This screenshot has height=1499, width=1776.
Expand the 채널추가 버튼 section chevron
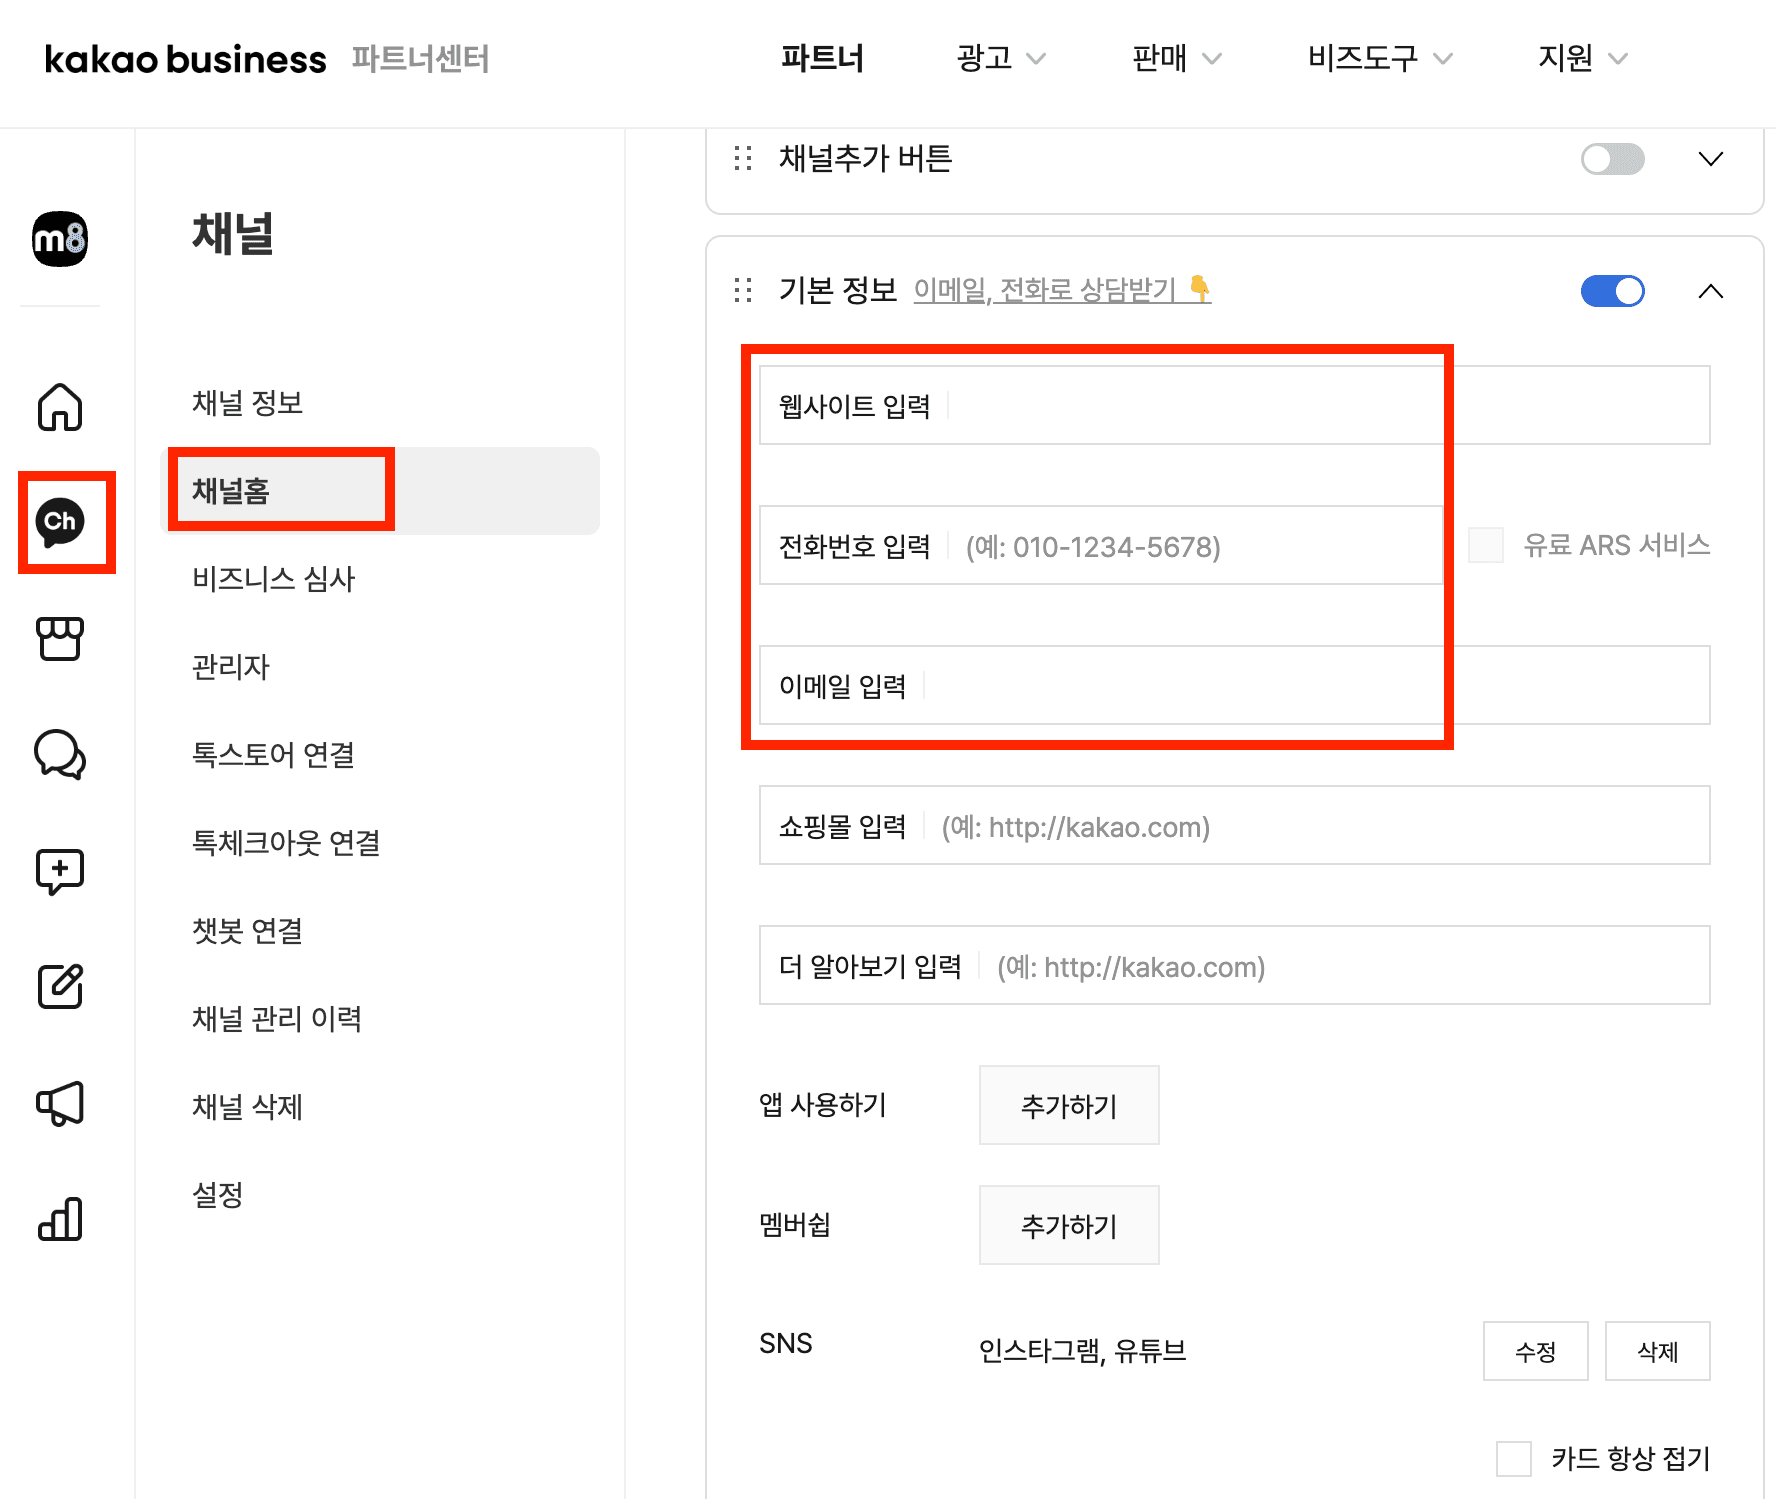coord(1710,159)
